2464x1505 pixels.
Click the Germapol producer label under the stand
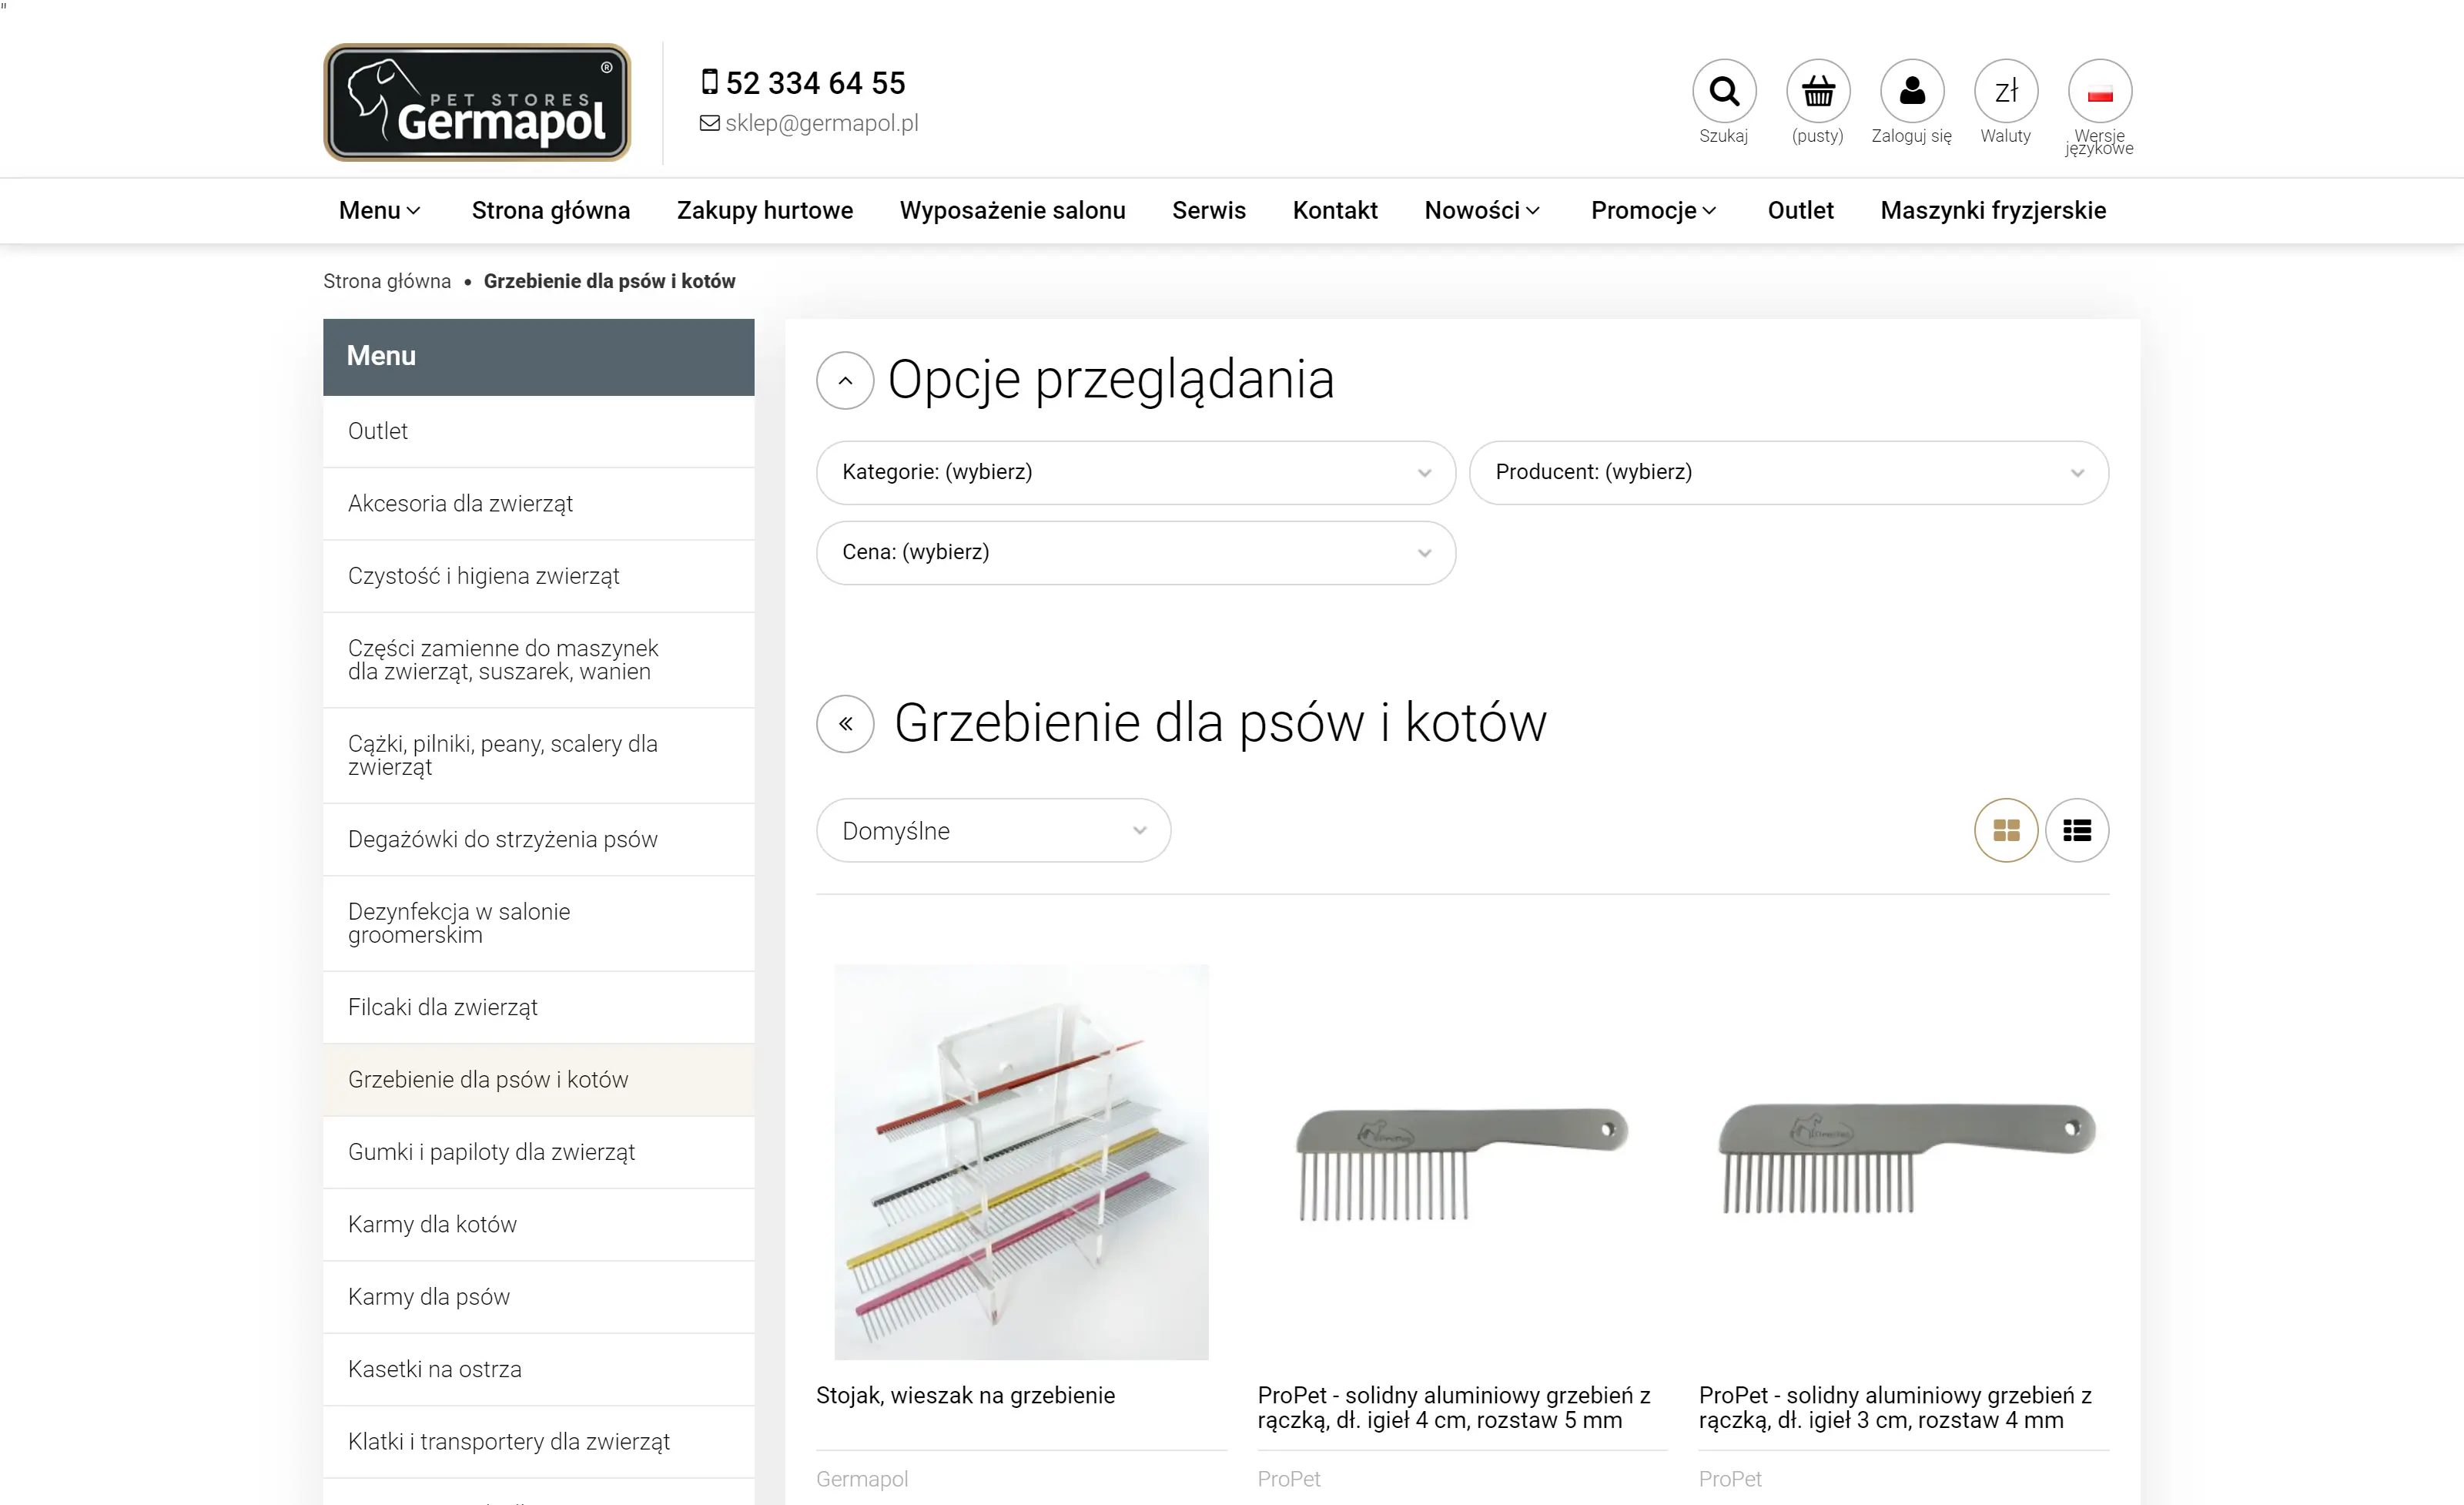click(x=862, y=1479)
